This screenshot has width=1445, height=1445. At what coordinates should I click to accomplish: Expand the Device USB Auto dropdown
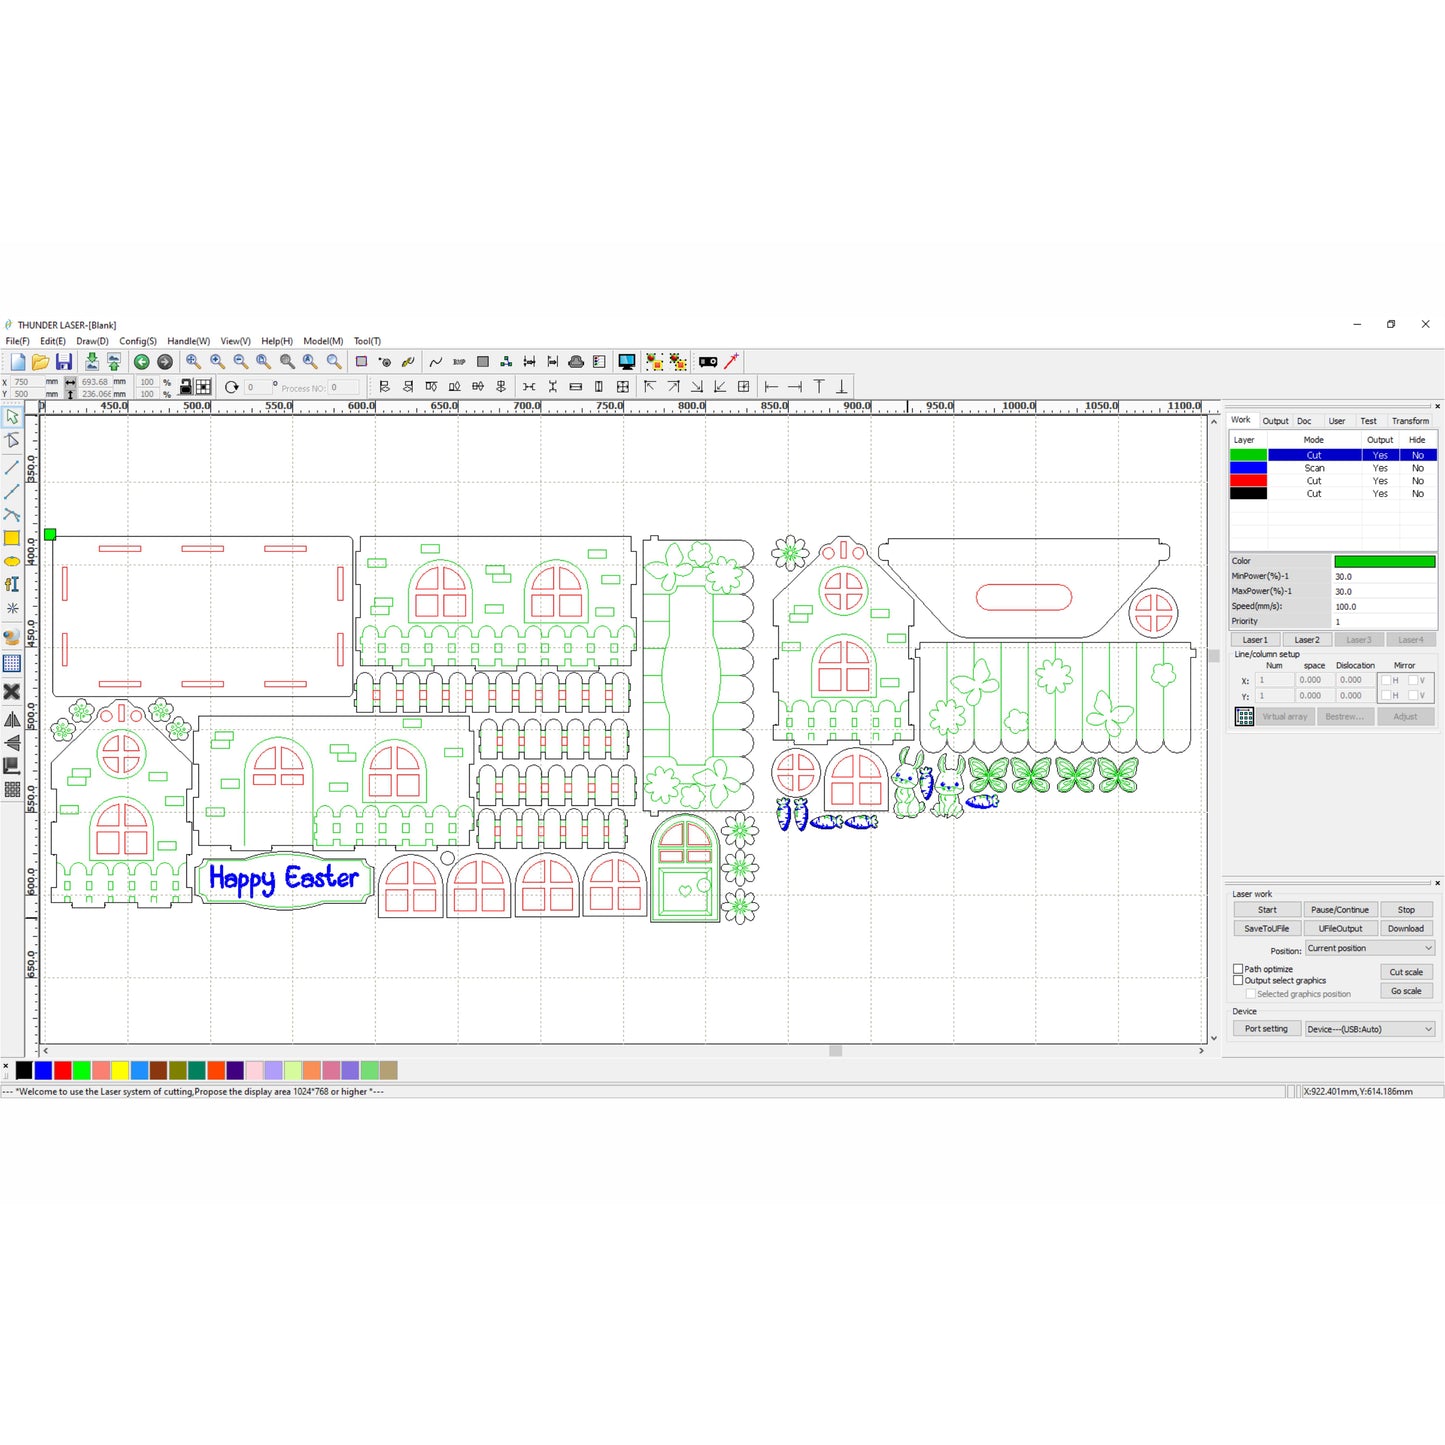click(x=1369, y=1029)
